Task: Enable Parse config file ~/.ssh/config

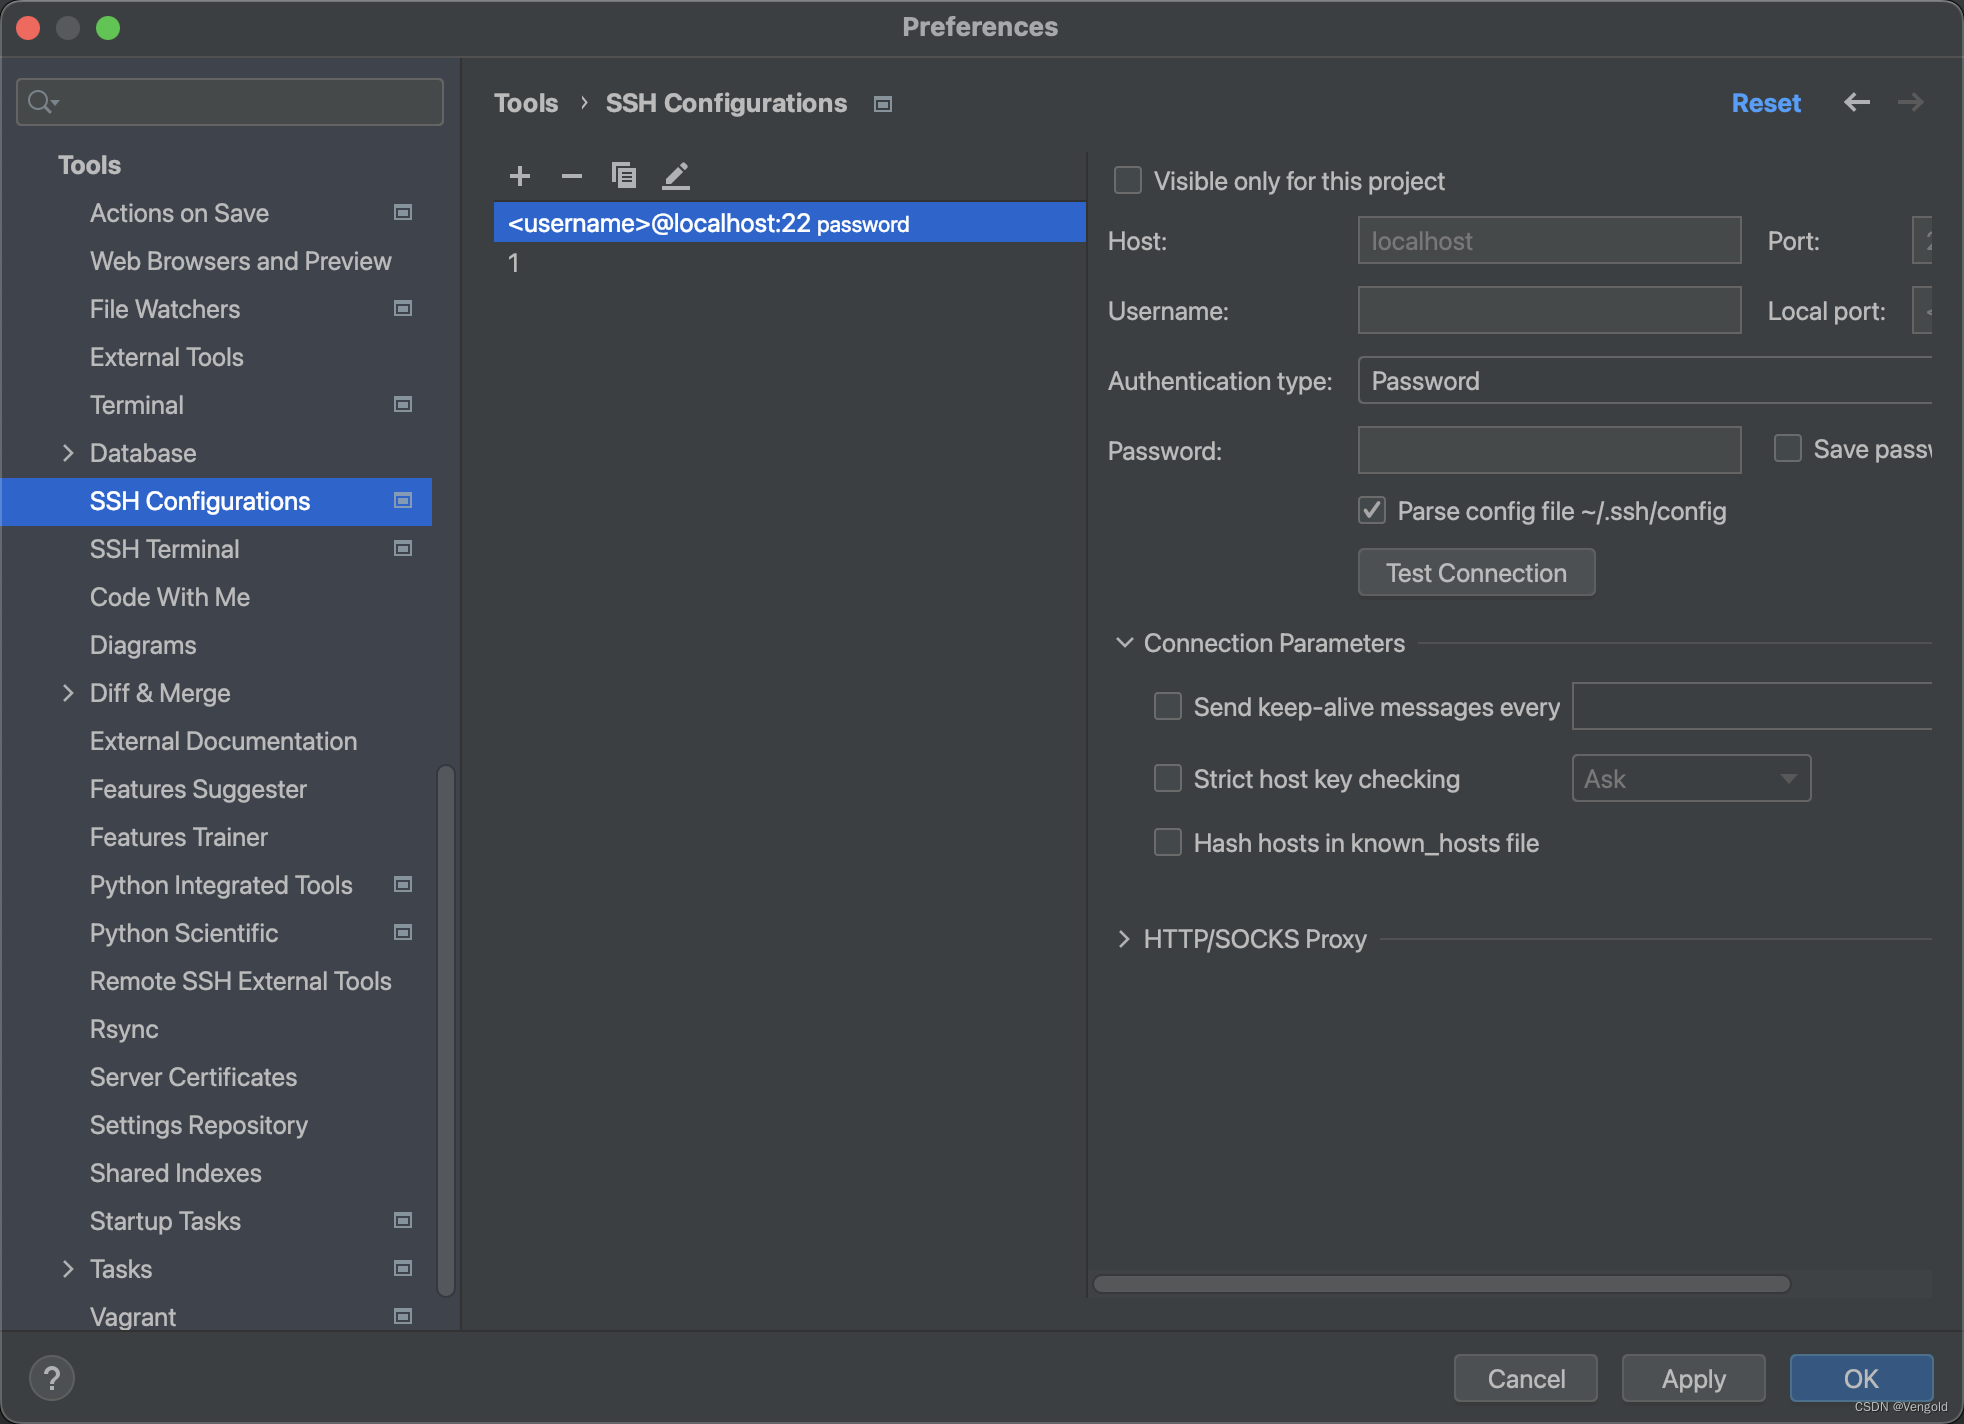Action: 1372,511
